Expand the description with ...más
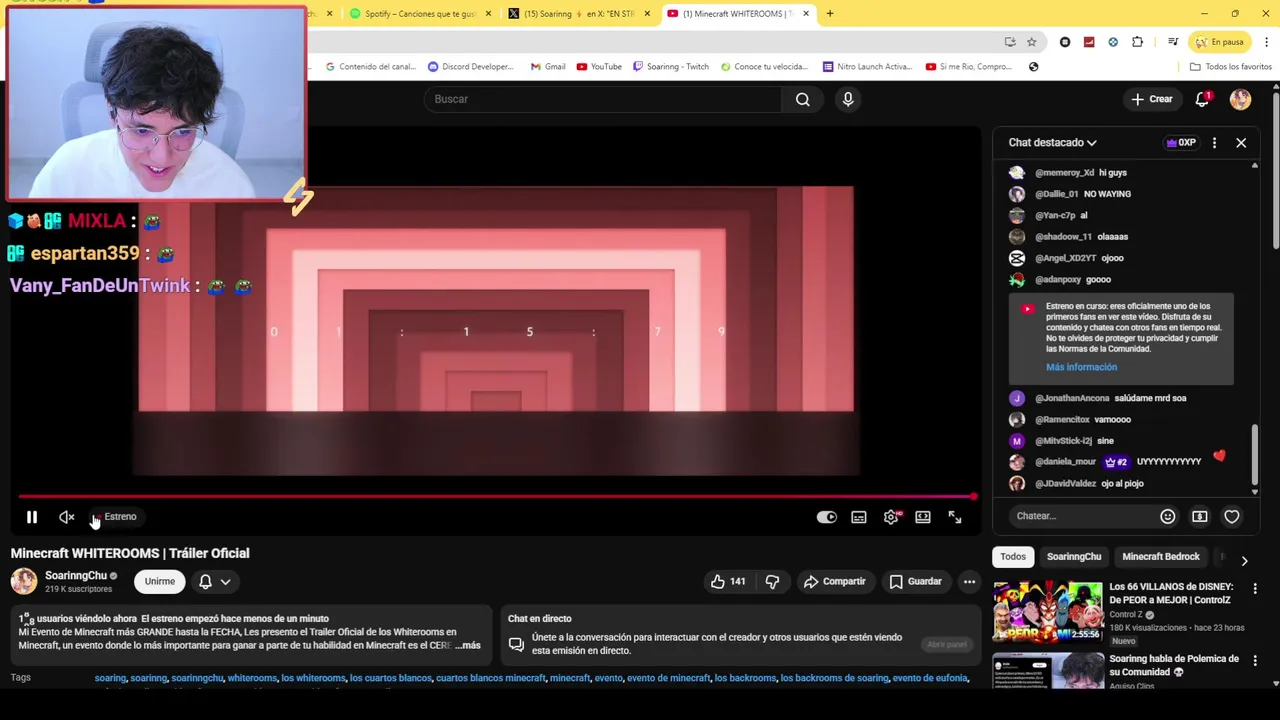1280x720 pixels. [x=469, y=646]
